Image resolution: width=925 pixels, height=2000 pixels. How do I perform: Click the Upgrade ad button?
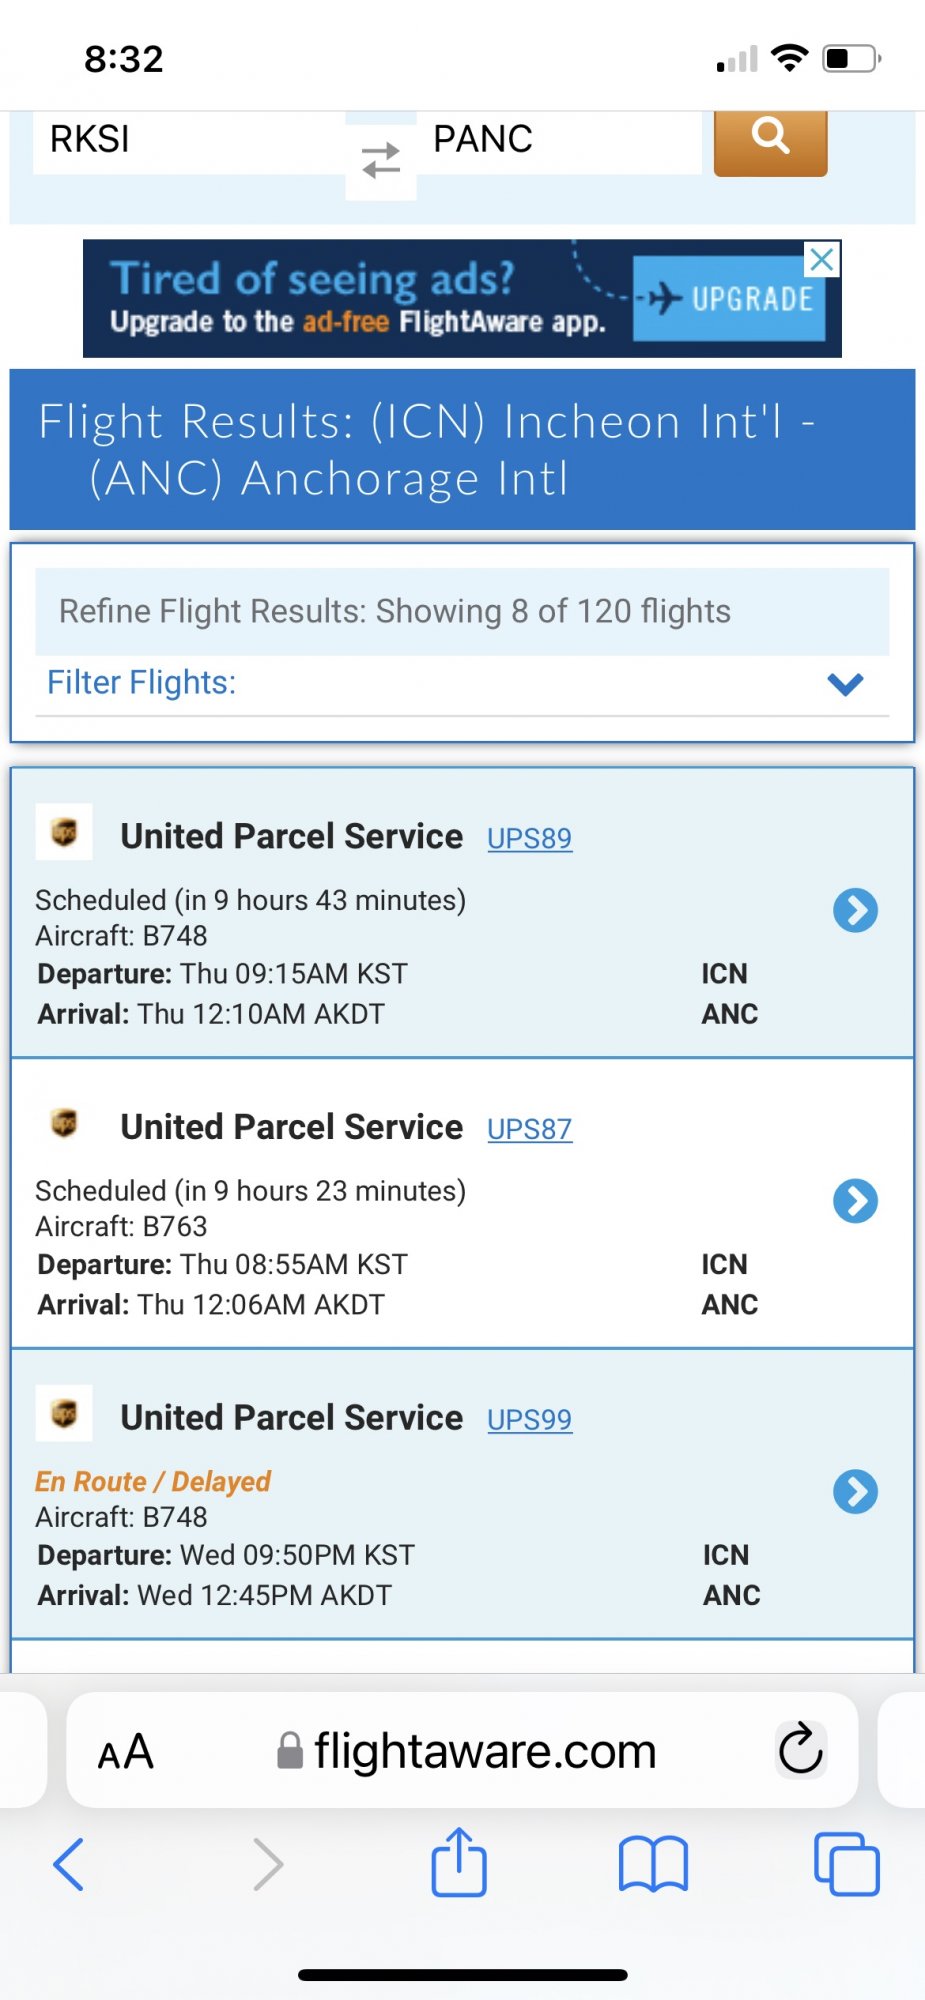730,299
